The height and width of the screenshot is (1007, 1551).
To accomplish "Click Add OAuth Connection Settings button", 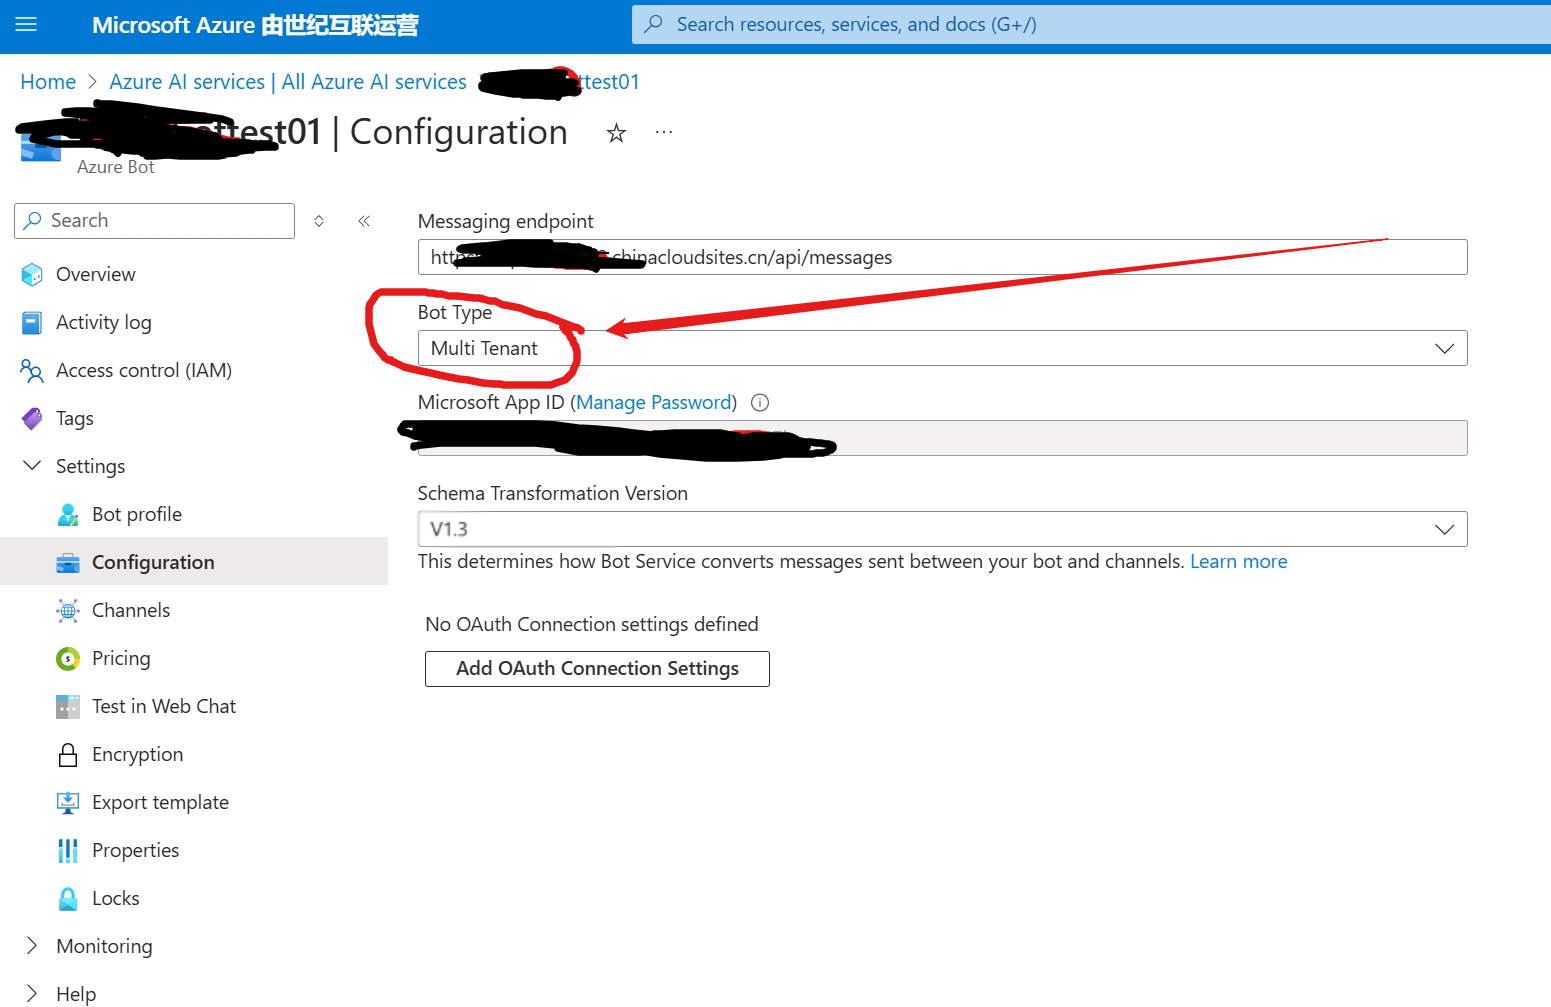I will (x=597, y=669).
